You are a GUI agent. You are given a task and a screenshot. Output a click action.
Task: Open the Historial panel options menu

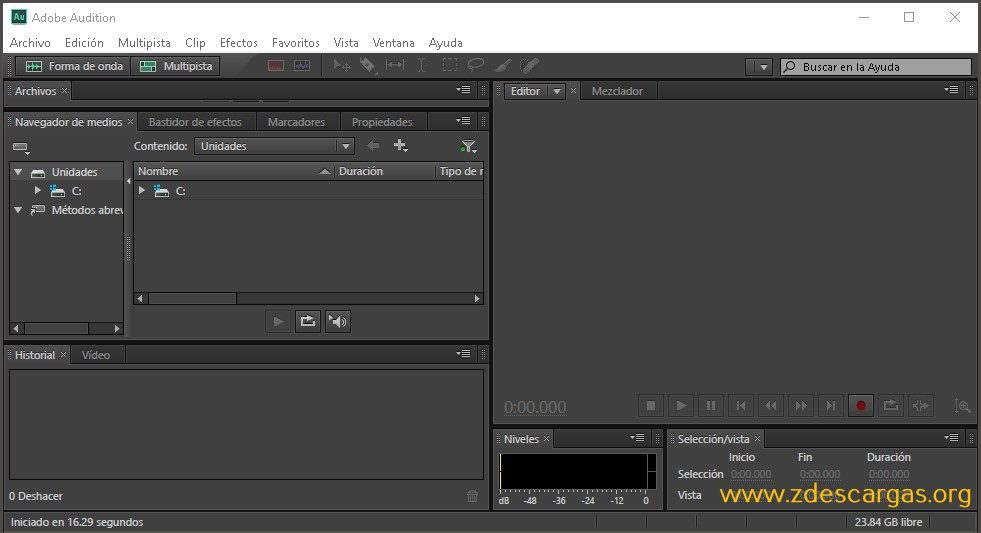pos(463,353)
